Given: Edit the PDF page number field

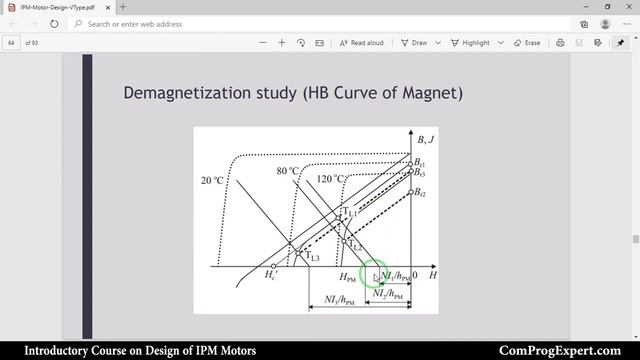Looking at the screenshot, I should [11, 43].
